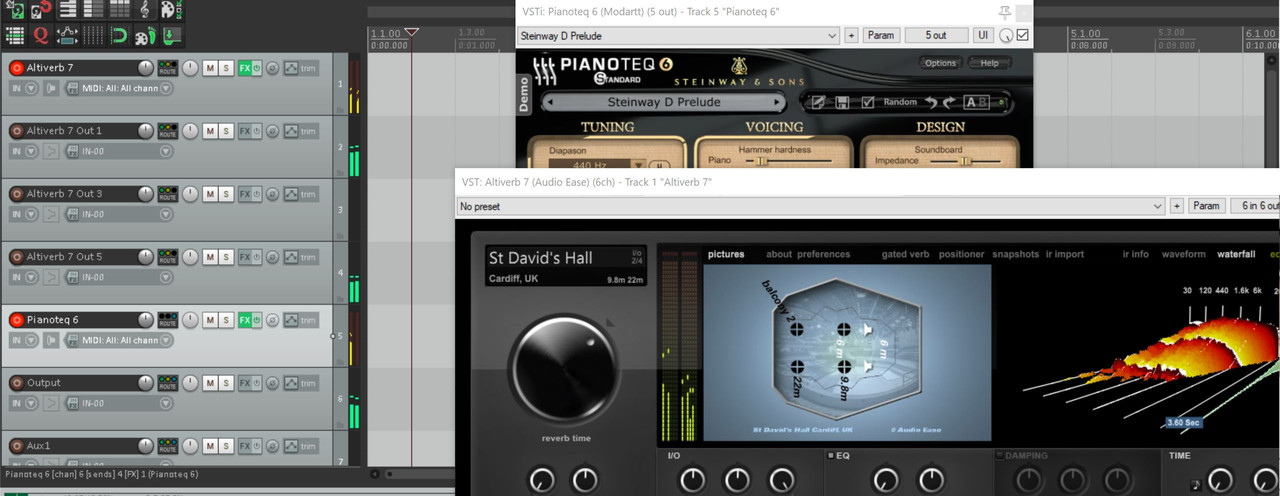Click Pianoteq undo arrow icon
Screen dimensions: 1280x496
click(x=931, y=103)
